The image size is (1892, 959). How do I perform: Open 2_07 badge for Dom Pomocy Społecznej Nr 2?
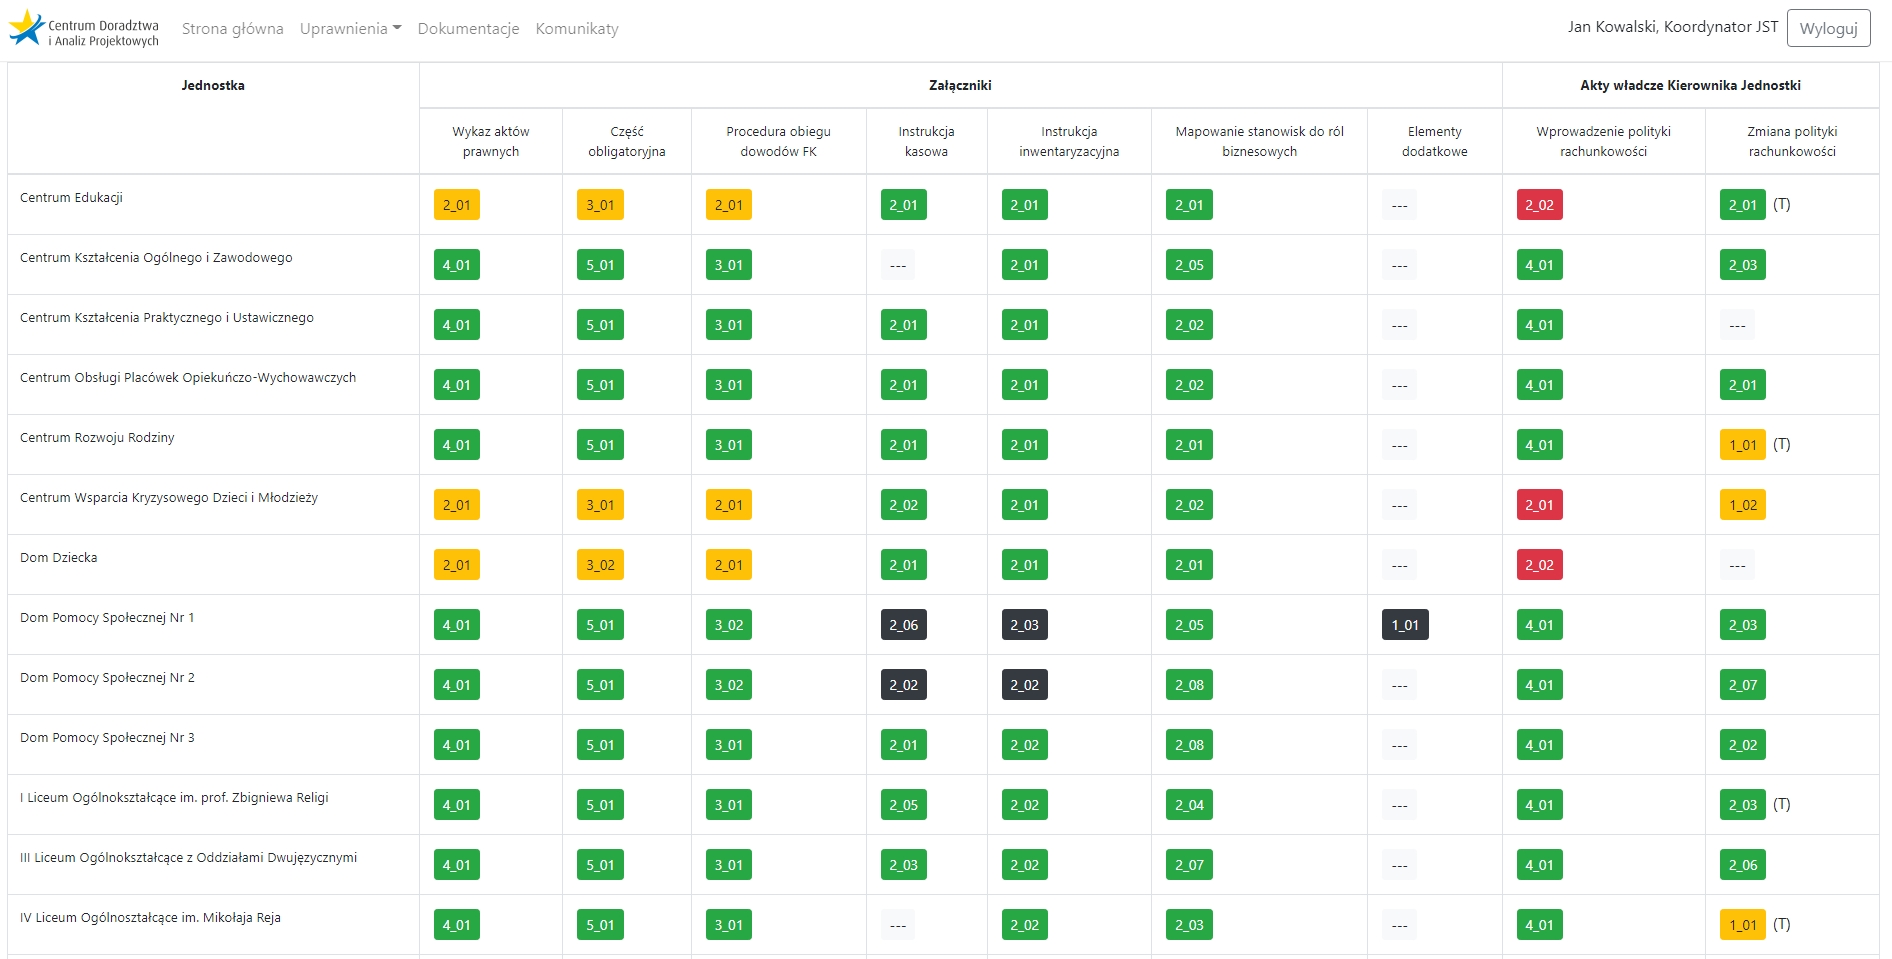(x=1743, y=685)
